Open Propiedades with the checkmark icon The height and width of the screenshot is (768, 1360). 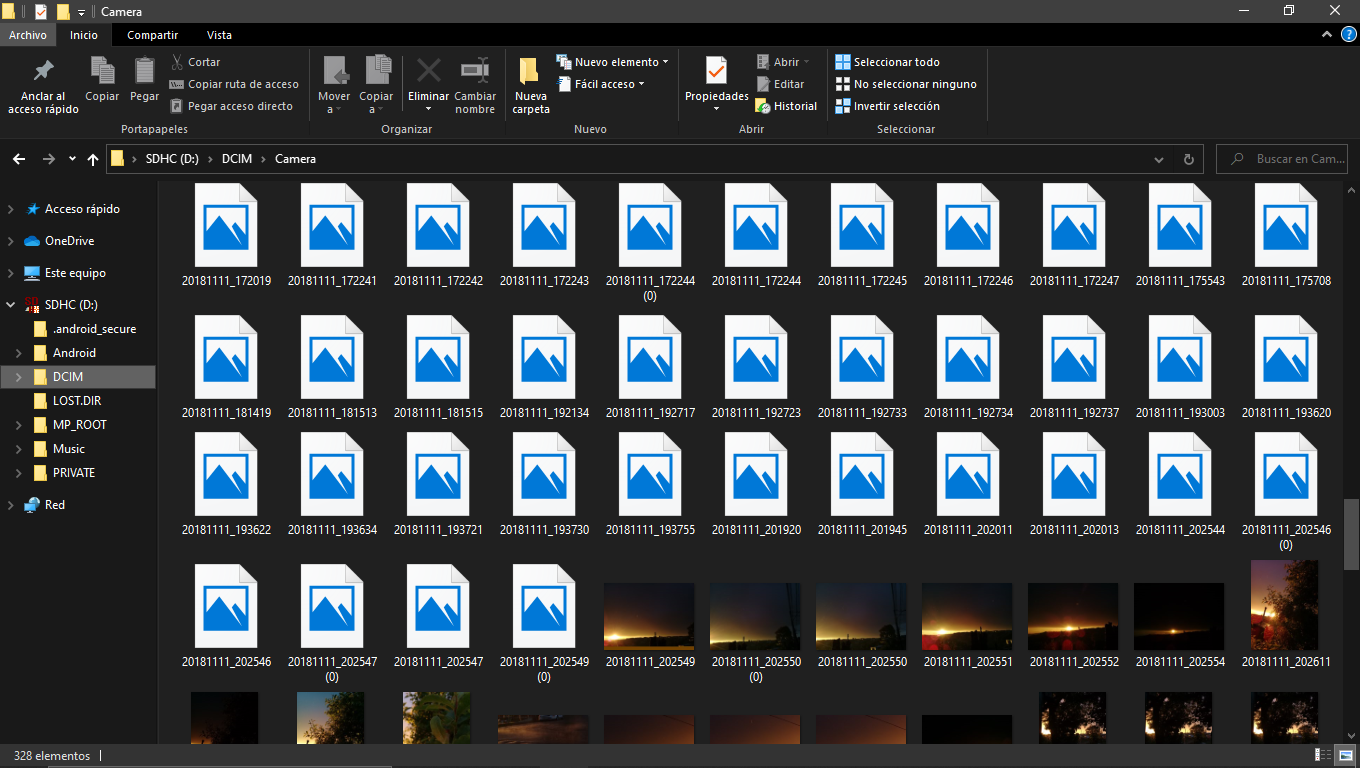click(x=716, y=71)
